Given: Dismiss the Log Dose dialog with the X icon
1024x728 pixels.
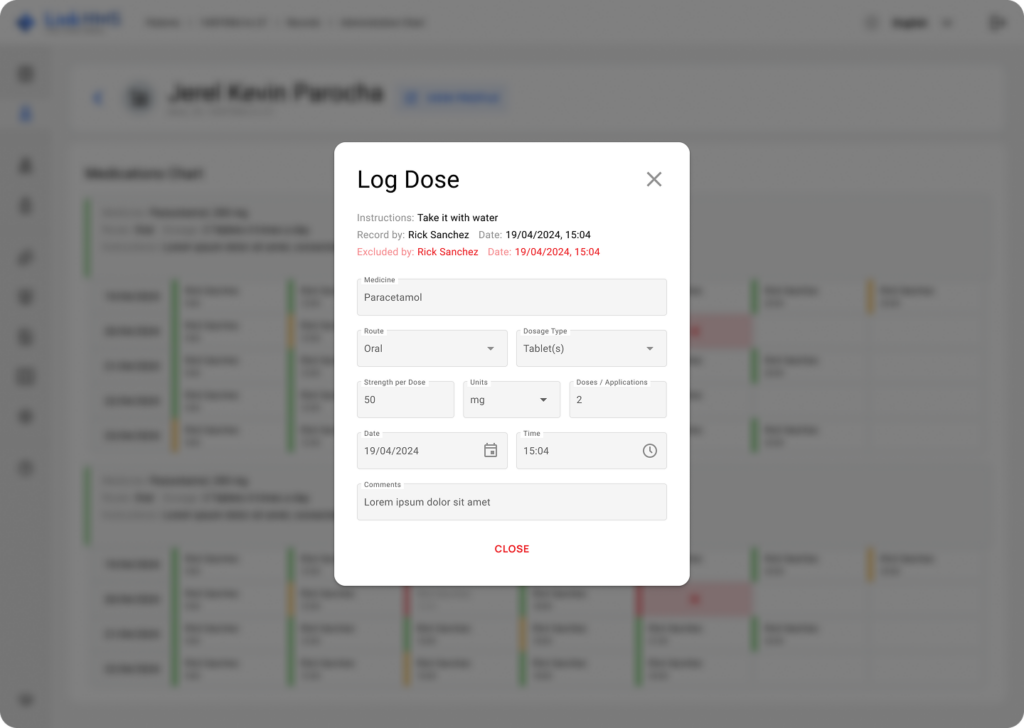Looking at the screenshot, I should [654, 179].
